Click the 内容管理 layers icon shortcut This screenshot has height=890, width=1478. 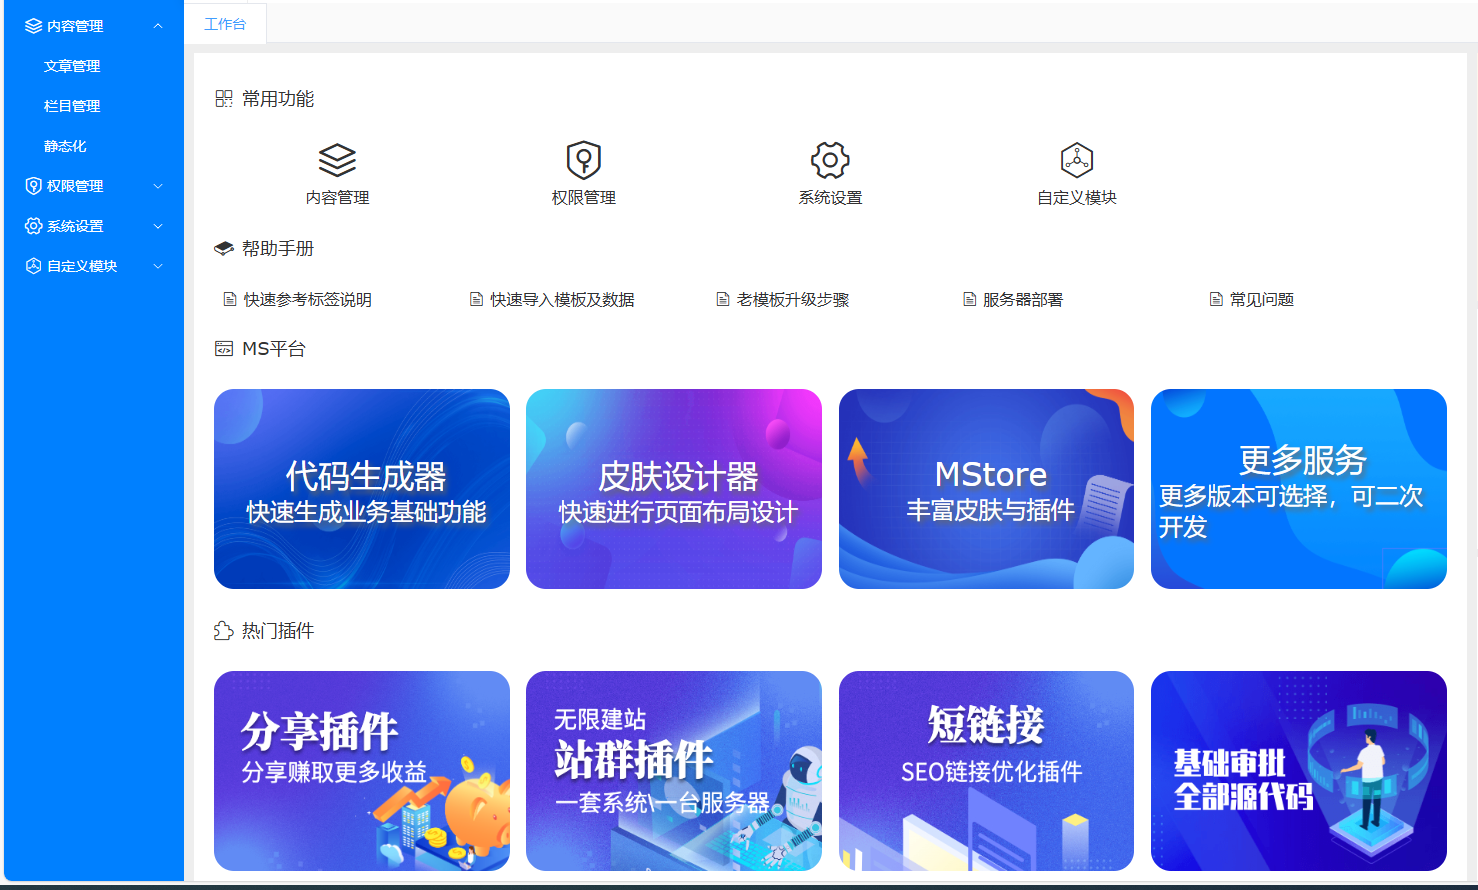point(337,160)
